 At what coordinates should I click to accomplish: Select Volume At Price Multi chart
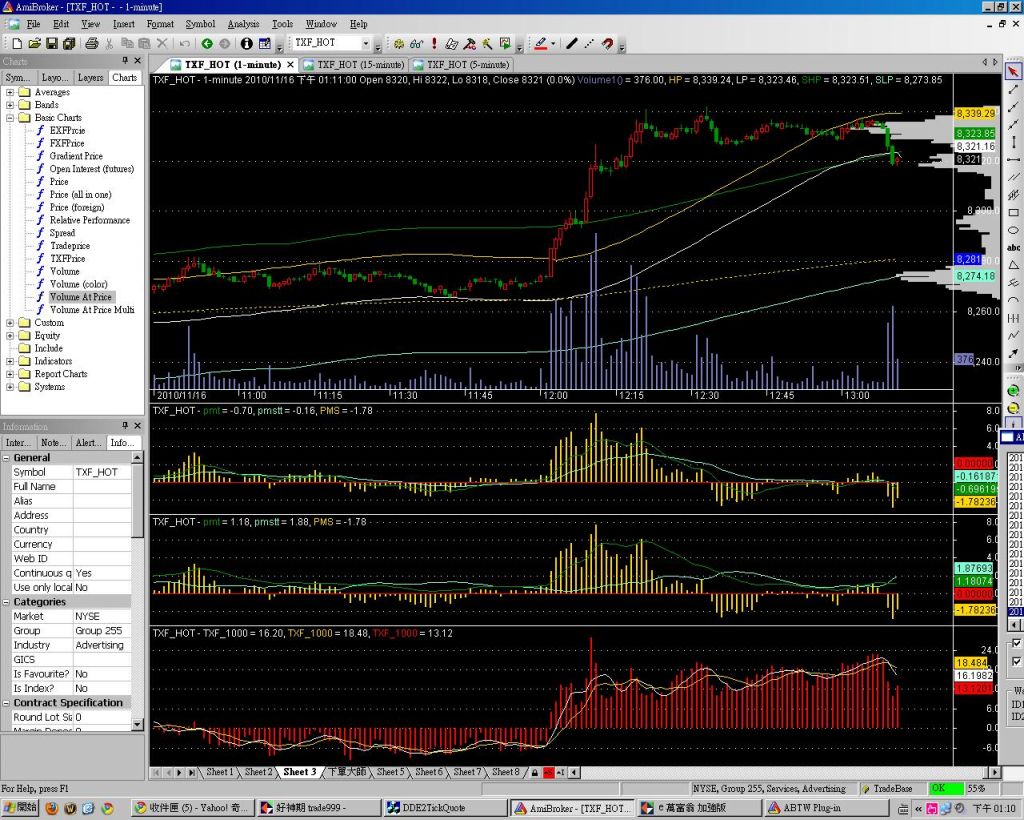pyautogui.click(x=92, y=310)
